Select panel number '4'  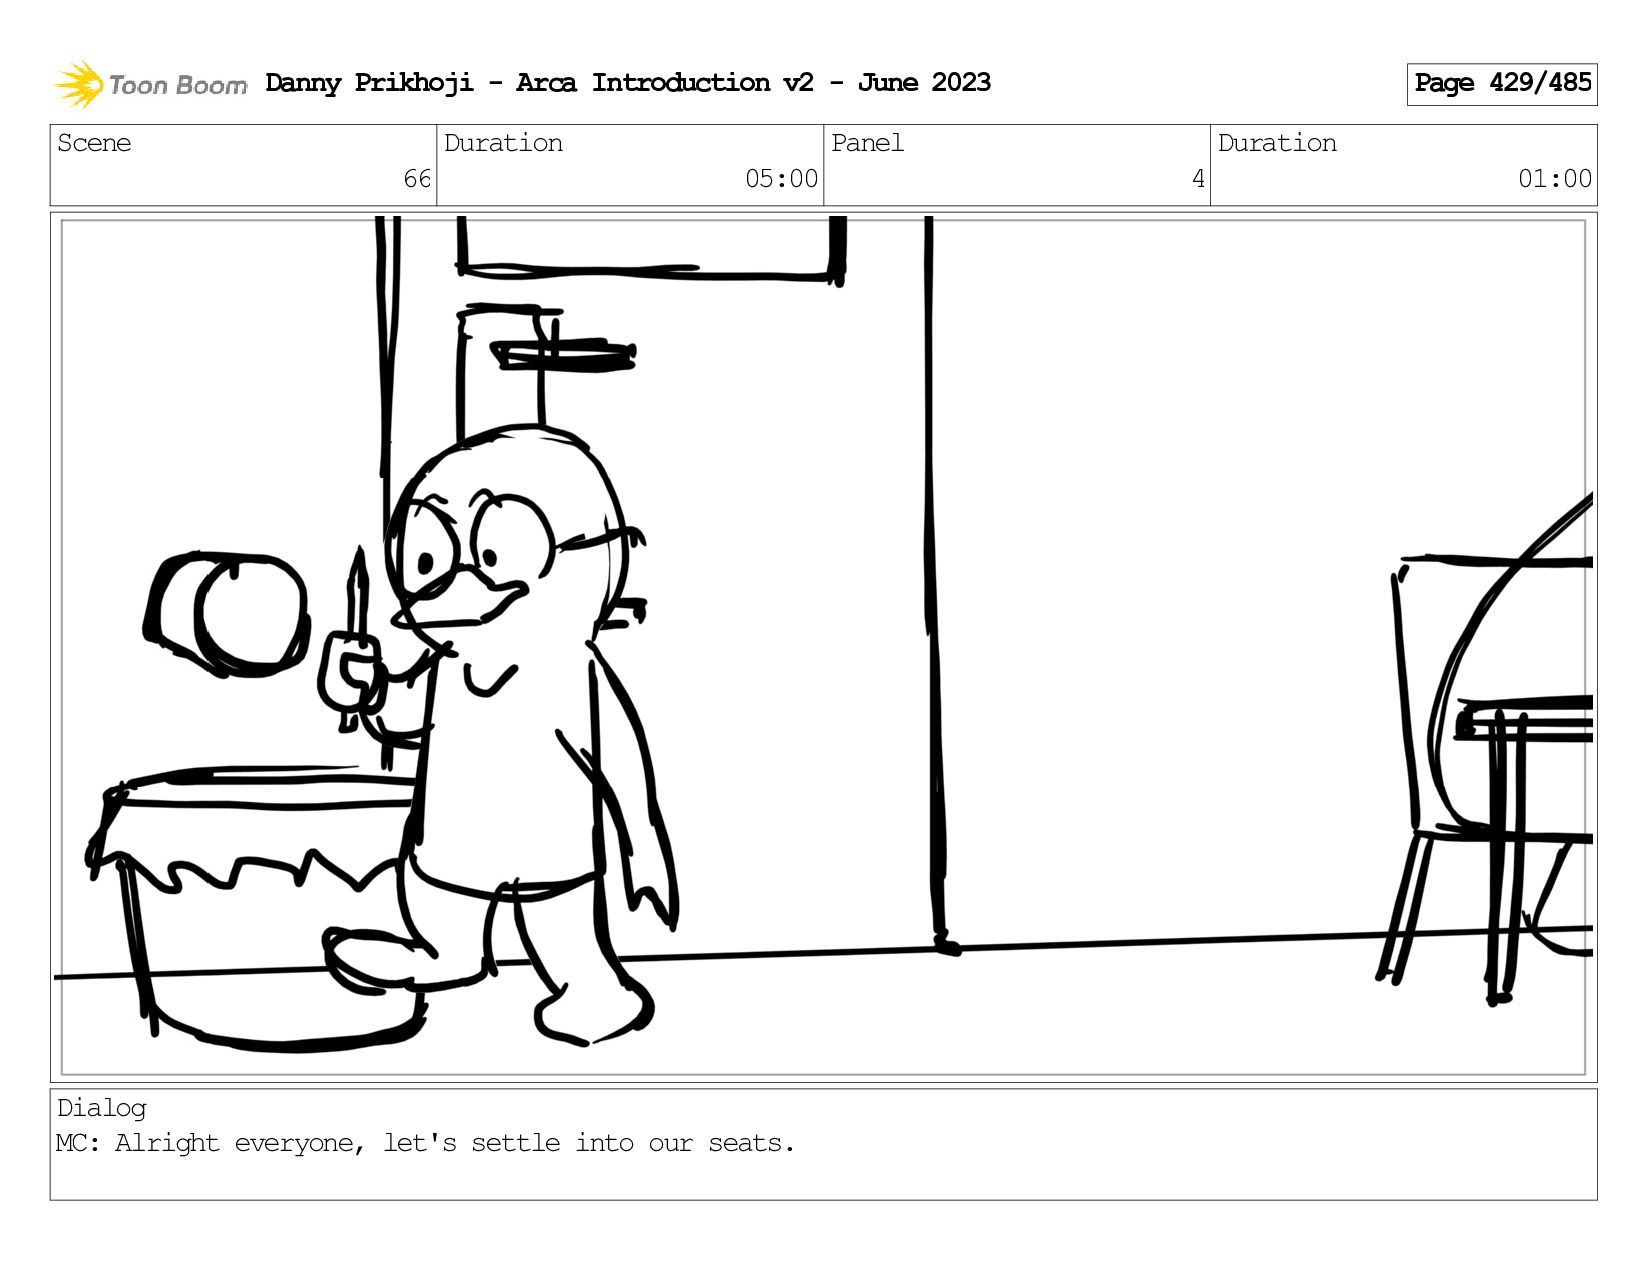pos(1198,179)
